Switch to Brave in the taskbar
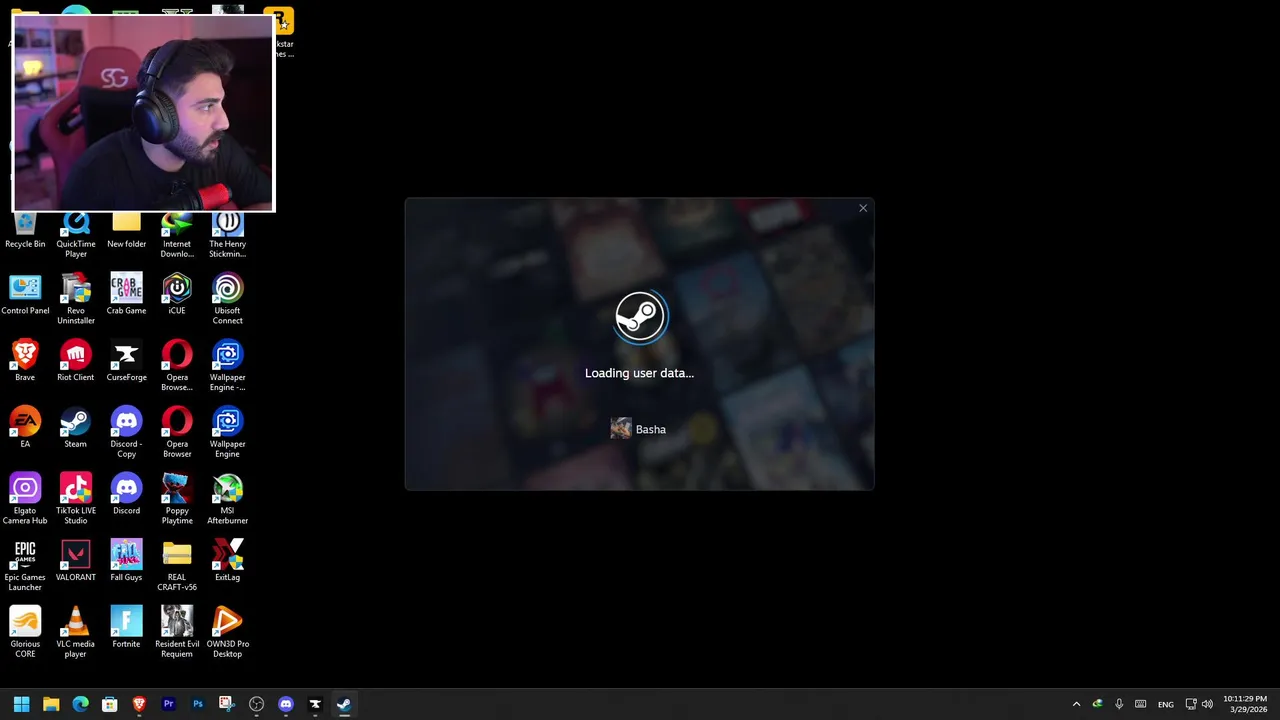The image size is (1280, 720). (139, 704)
